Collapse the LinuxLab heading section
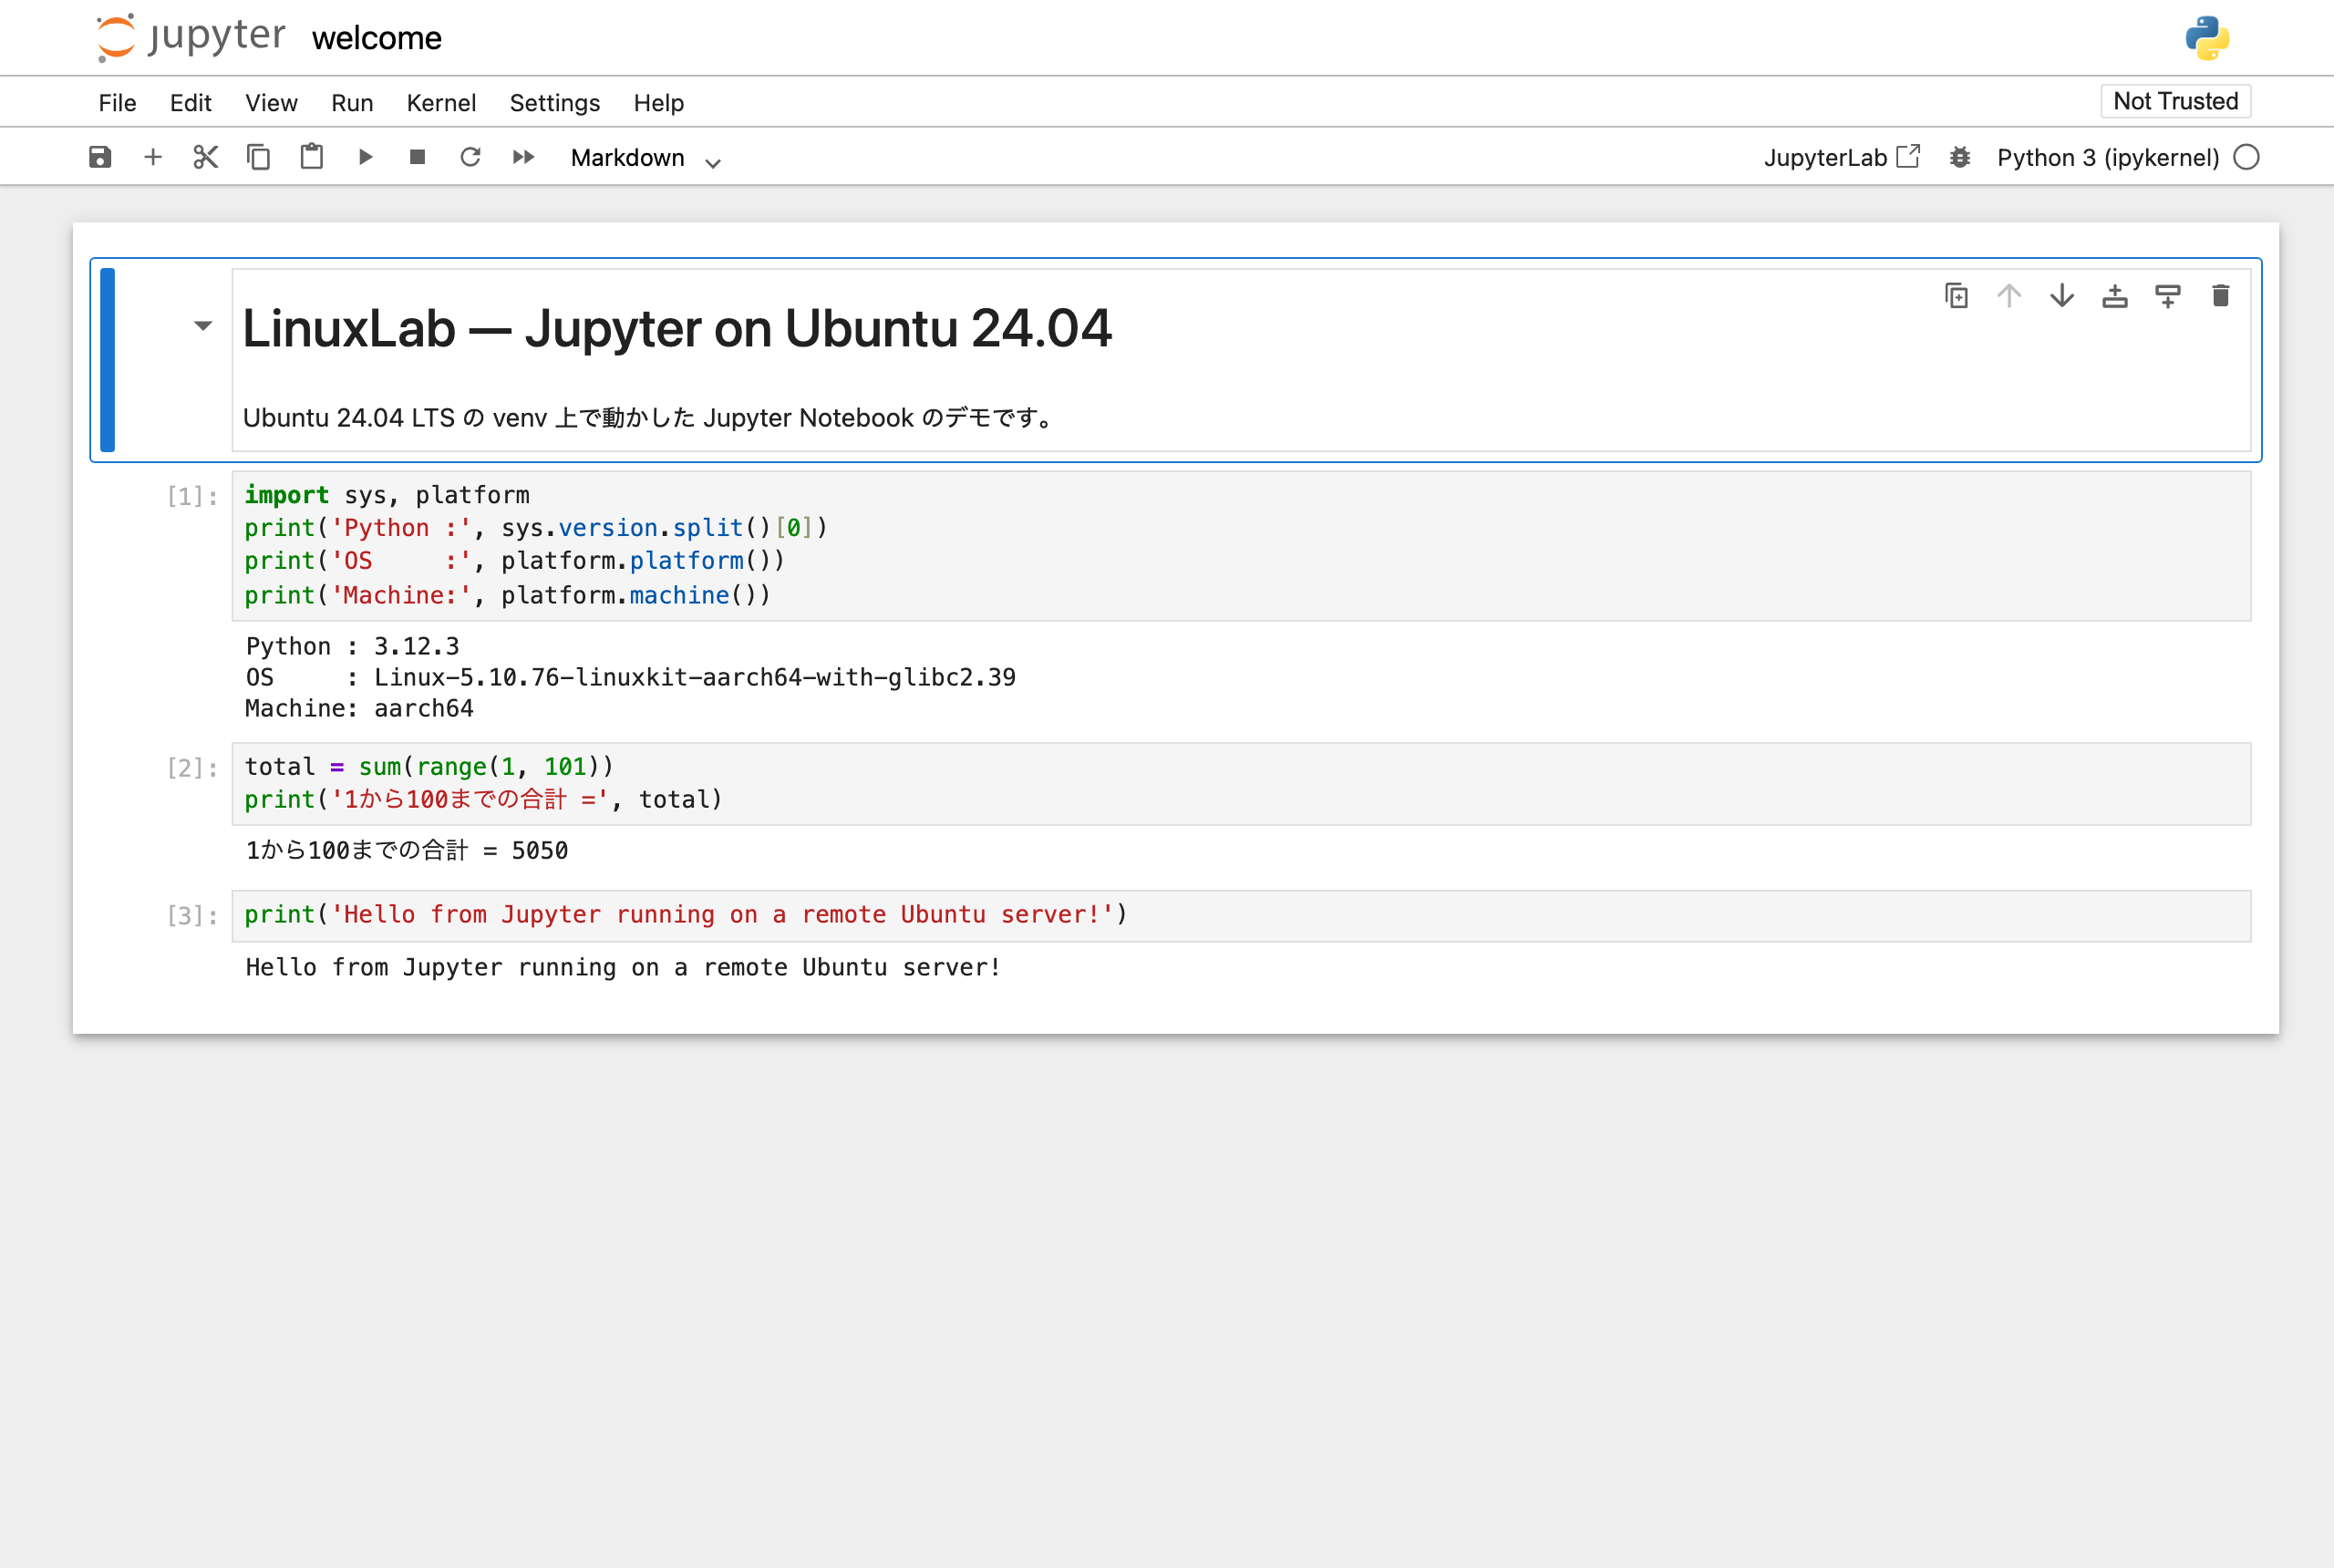This screenshot has height=1568, width=2334. (203, 326)
